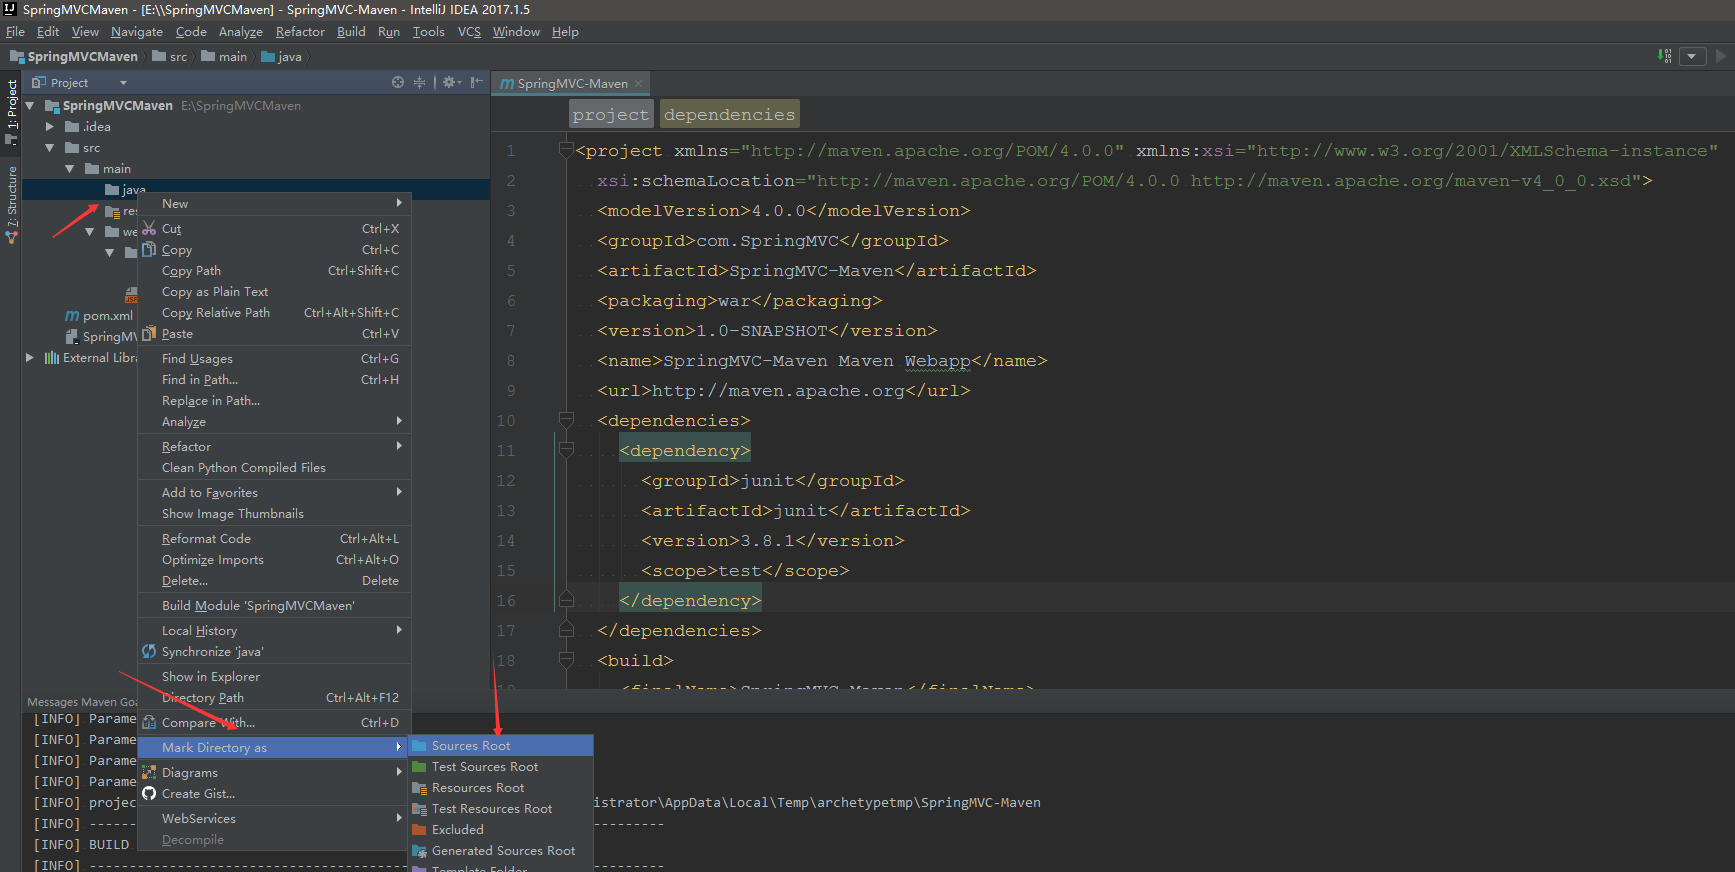Click the resources folder icon
1735x872 pixels.
tap(112, 211)
